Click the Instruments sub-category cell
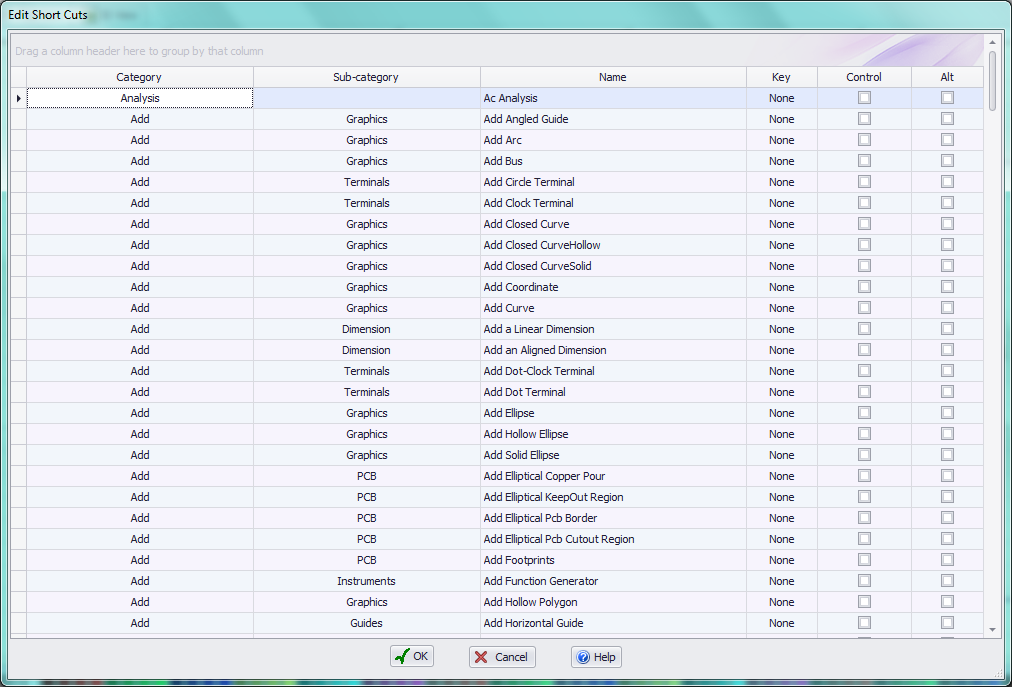1012x687 pixels. (367, 581)
